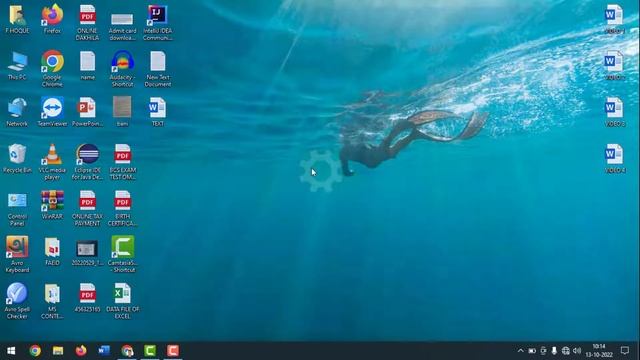Switch to green Camtasia taskbar icon

pyautogui.click(x=150, y=351)
